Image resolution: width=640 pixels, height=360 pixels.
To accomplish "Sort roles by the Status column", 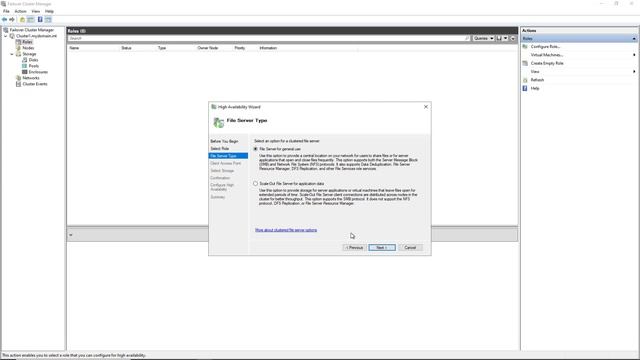I will pos(126,48).
